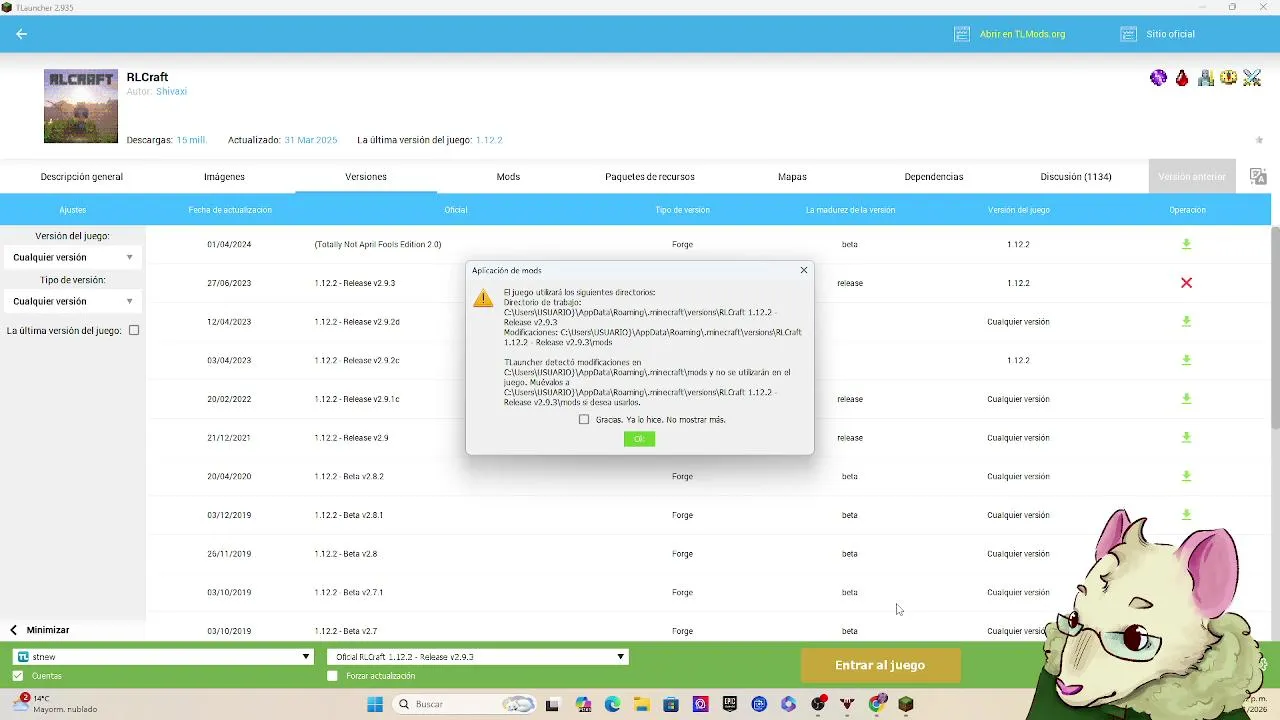Screen dimensions: 1280x720
Task: Open Epic Games Launcher from taskbar
Action: [730, 704]
